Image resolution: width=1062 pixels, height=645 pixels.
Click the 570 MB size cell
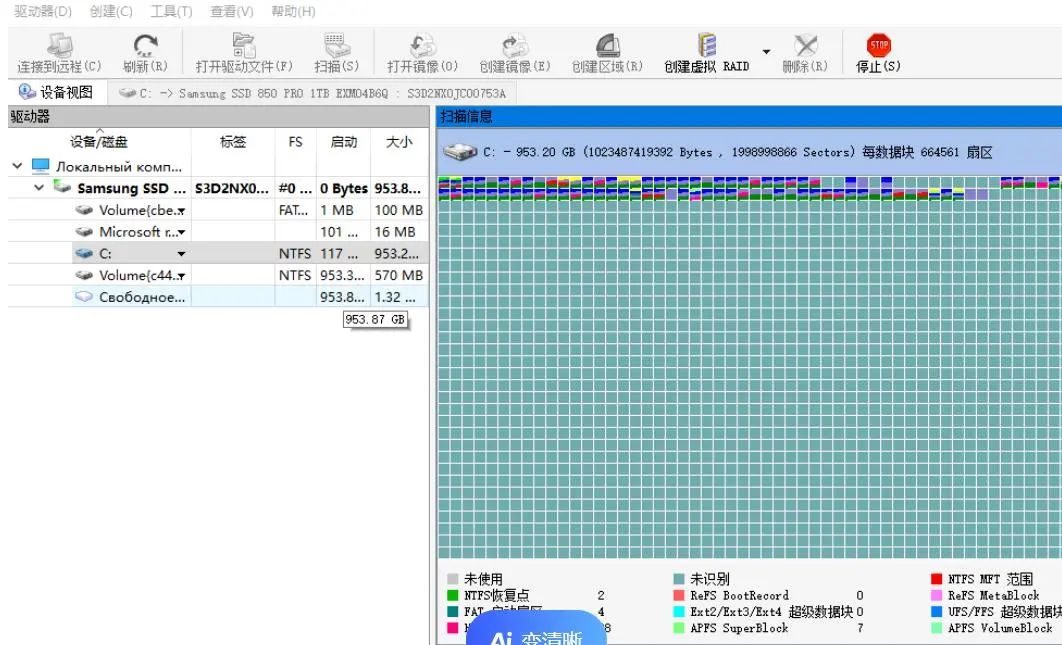tap(399, 275)
